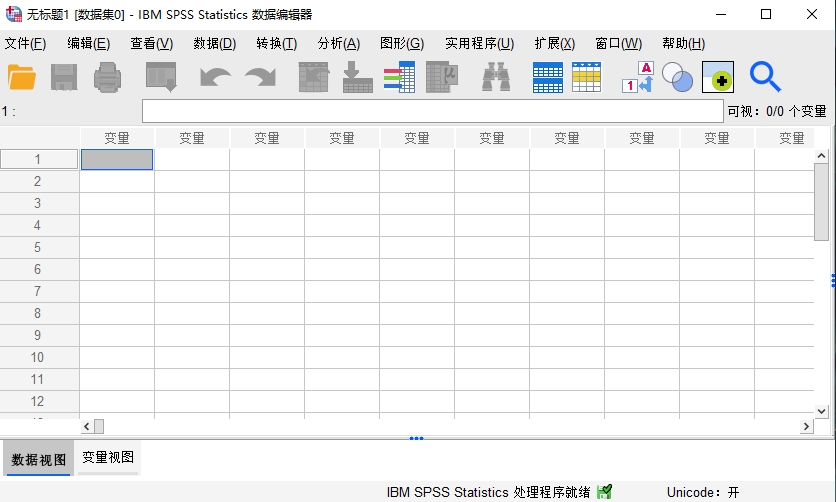Click the Go to variable icon

[x=357, y=77]
